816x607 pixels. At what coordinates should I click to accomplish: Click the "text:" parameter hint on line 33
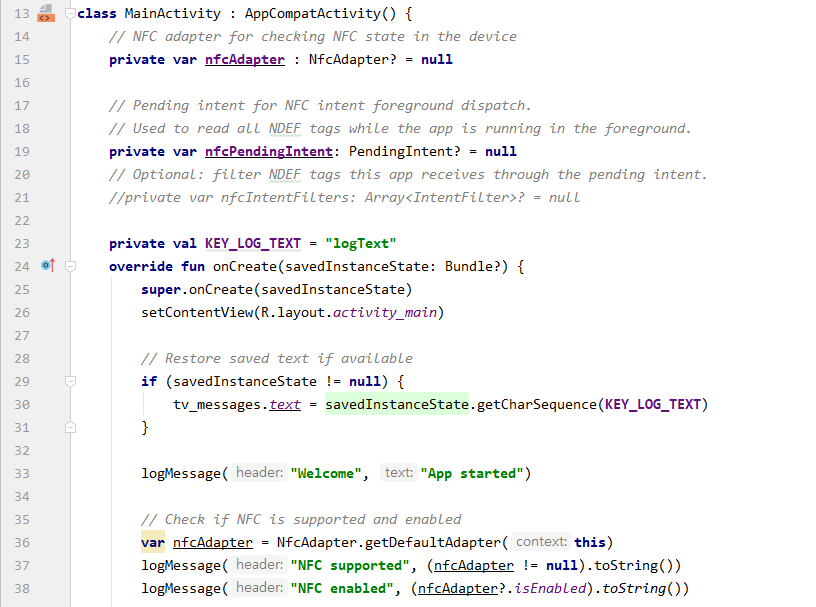coord(398,473)
